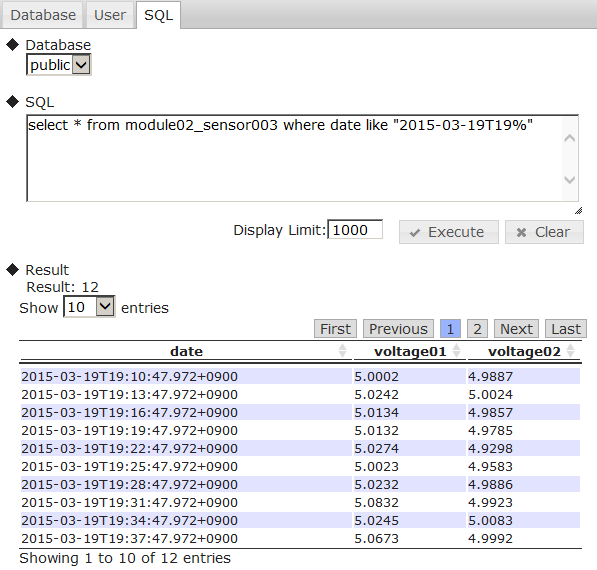Click the date column sort arrows icon
Image resolution: width=597 pixels, height=570 pixels.
[x=343, y=351]
